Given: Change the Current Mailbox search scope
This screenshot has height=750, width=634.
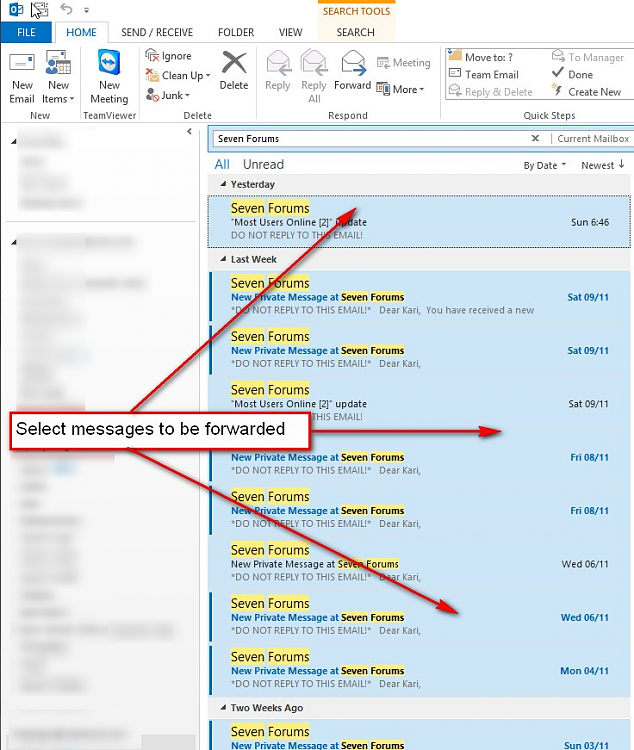Looking at the screenshot, I should pos(593,139).
